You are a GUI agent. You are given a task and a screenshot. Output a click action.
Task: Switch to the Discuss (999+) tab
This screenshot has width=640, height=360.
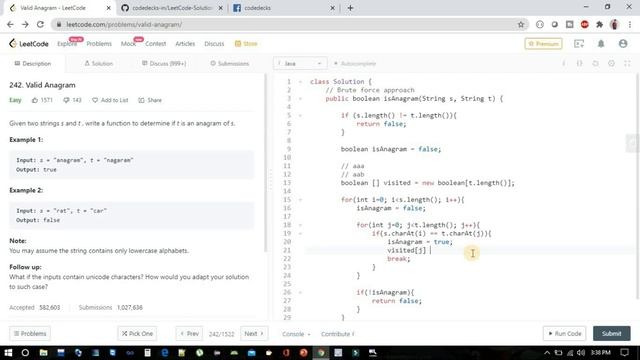click(164, 64)
